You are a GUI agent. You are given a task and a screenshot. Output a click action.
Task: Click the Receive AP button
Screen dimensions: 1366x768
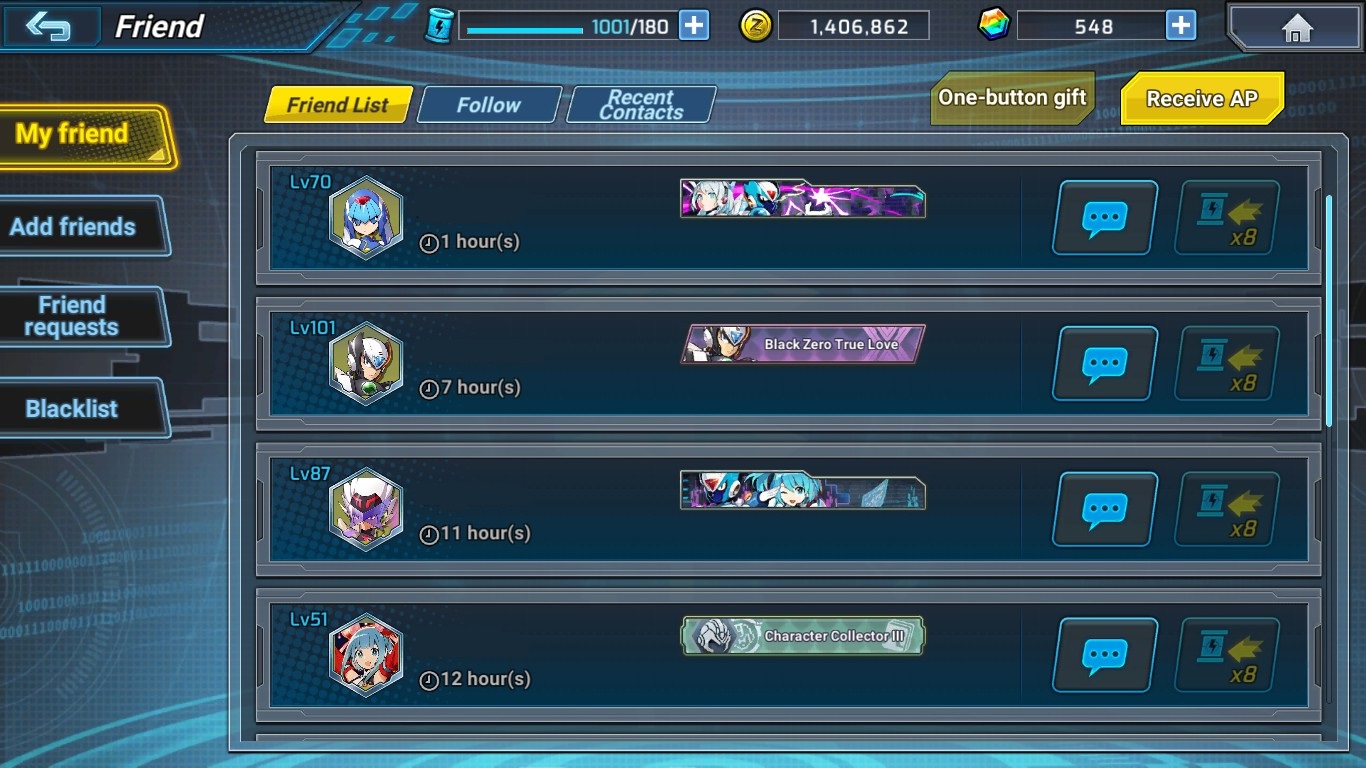[x=1201, y=99]
